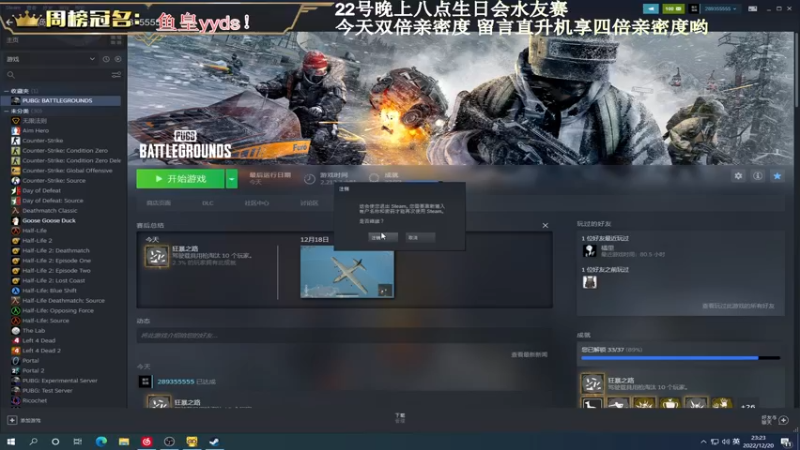Select PUBG: BATTLEGROUNDS in the library list

click(x=62, y=101)
